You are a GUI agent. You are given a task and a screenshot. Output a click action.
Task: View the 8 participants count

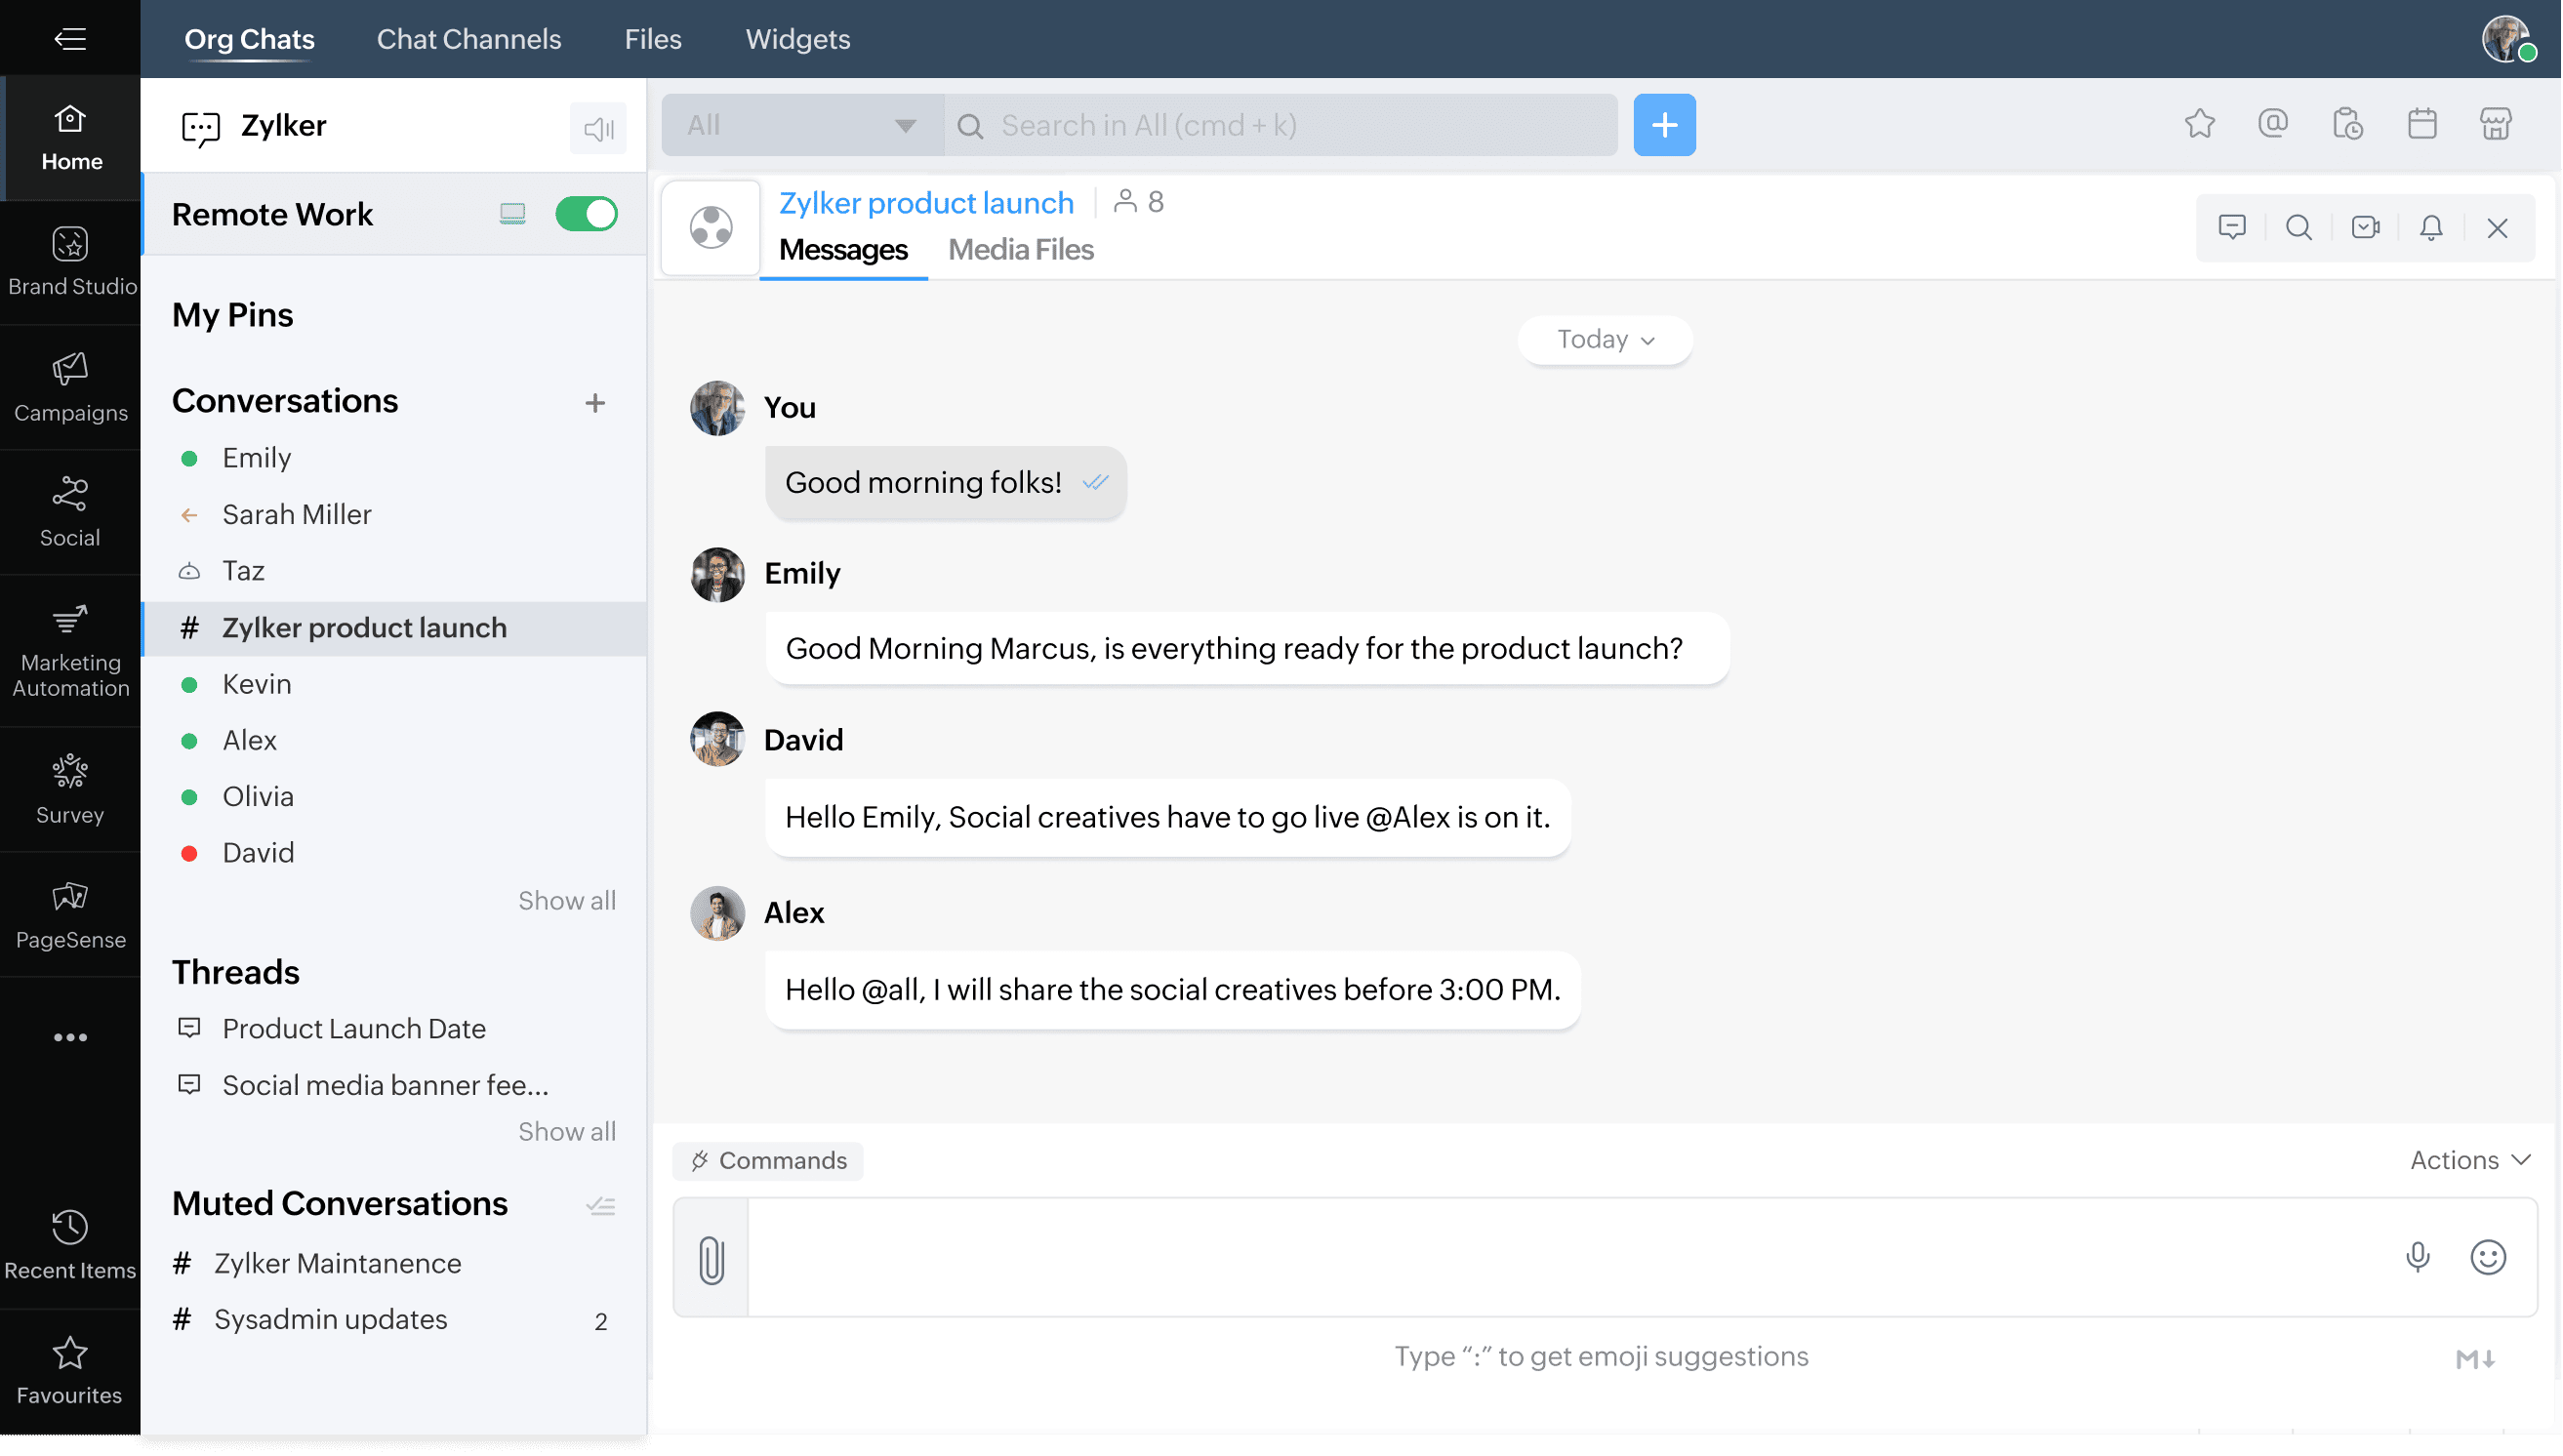pyautogui.click(x=1138, y=202)
